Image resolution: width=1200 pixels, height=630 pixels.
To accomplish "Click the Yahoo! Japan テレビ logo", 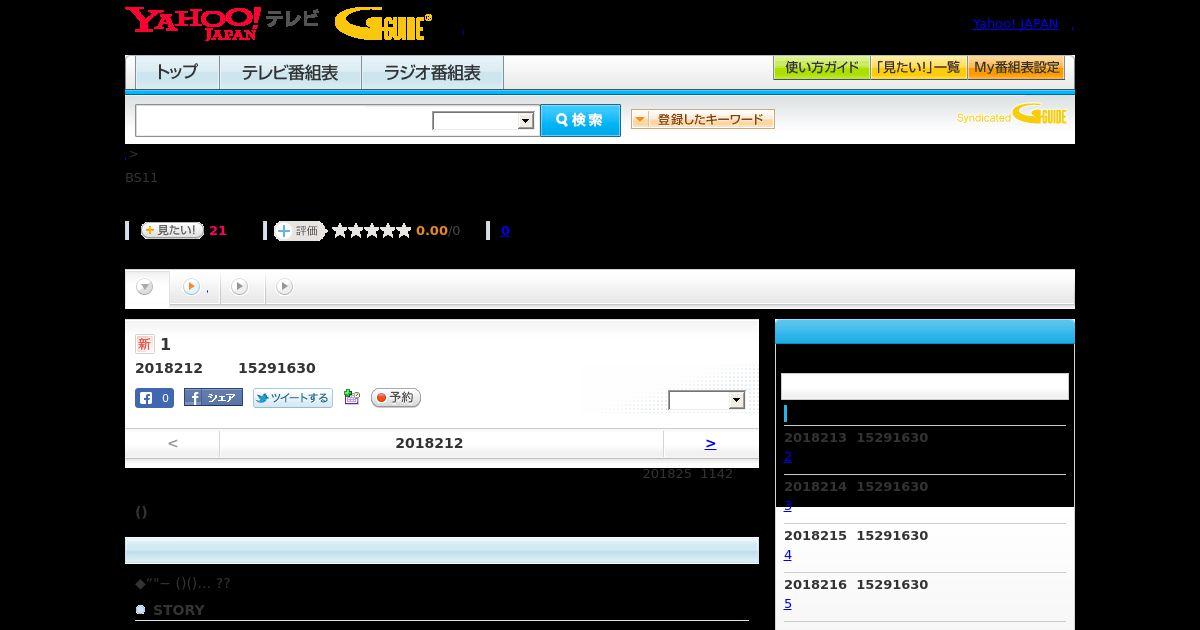I will [x=222, y=23].
